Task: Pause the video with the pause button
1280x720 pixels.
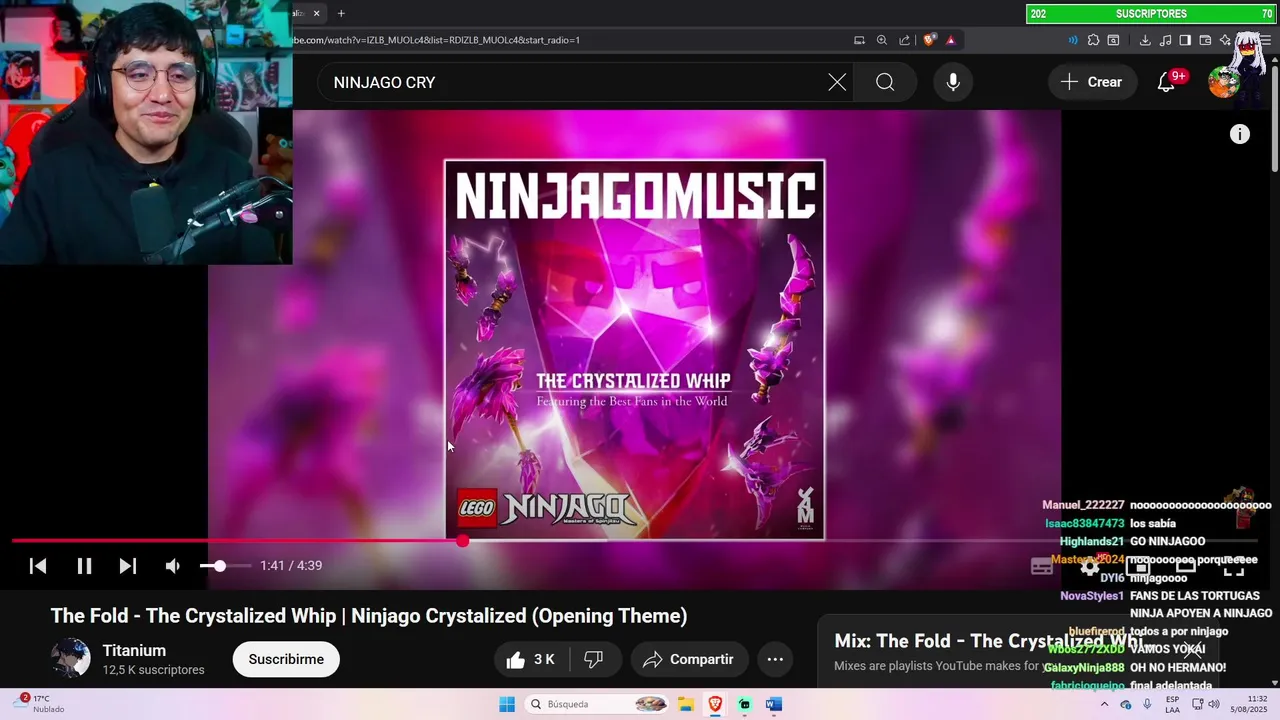Action: 84,566
